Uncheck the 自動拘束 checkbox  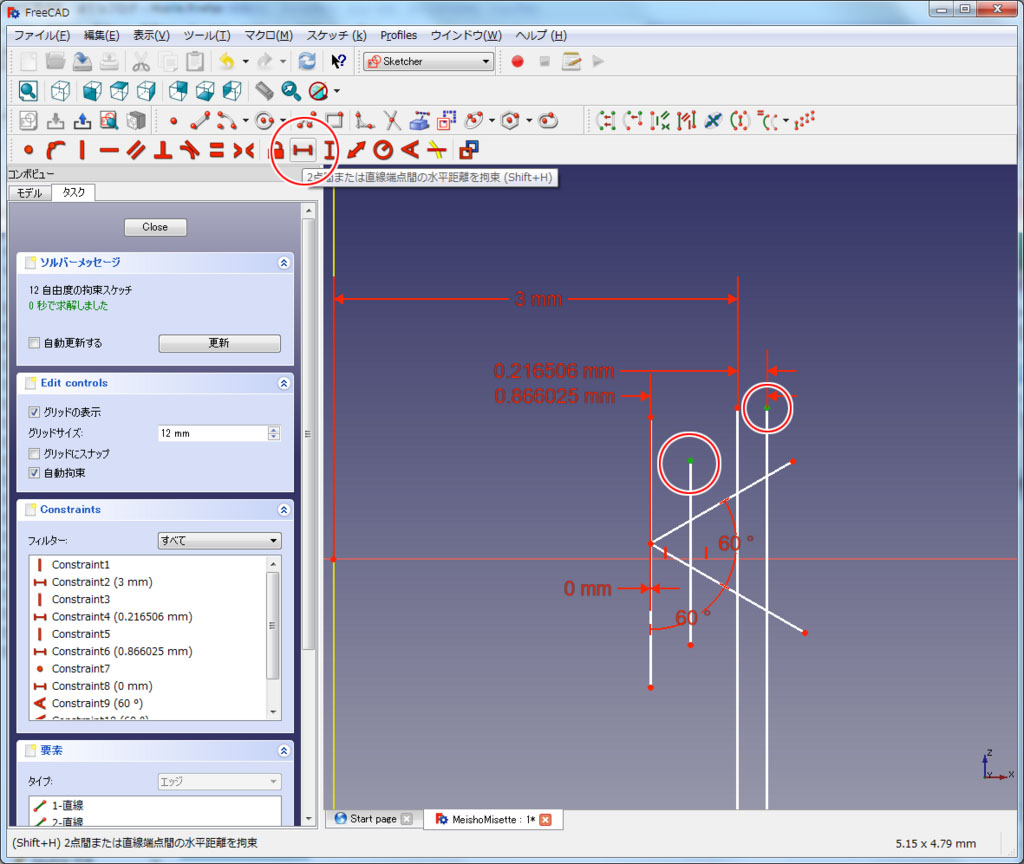click(x=34, y=473)
